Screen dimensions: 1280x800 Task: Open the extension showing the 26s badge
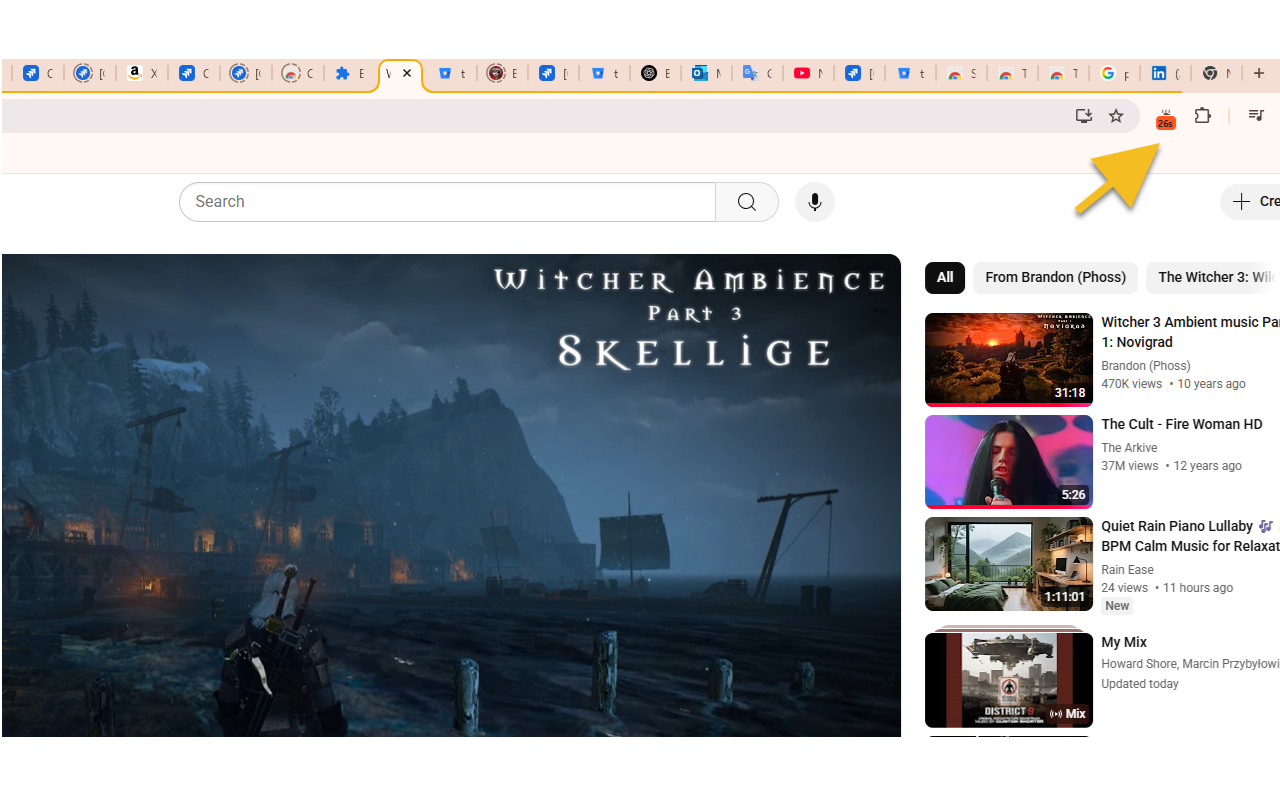point(1165,118)
